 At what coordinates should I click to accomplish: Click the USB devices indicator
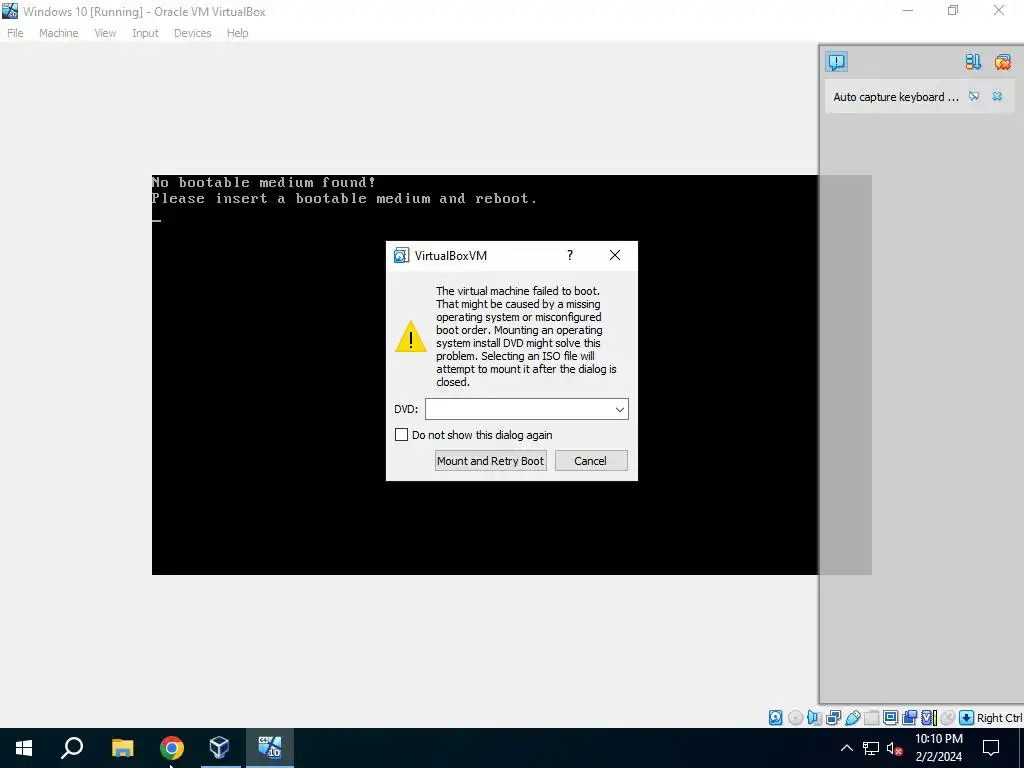[x=853, y=718]
